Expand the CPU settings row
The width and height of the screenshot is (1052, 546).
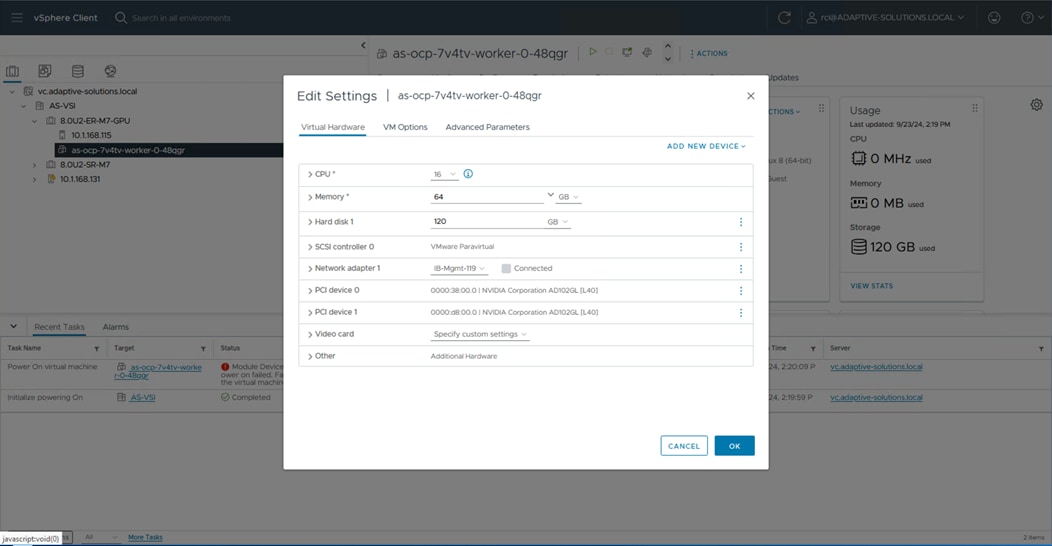(x=310, y=175)
